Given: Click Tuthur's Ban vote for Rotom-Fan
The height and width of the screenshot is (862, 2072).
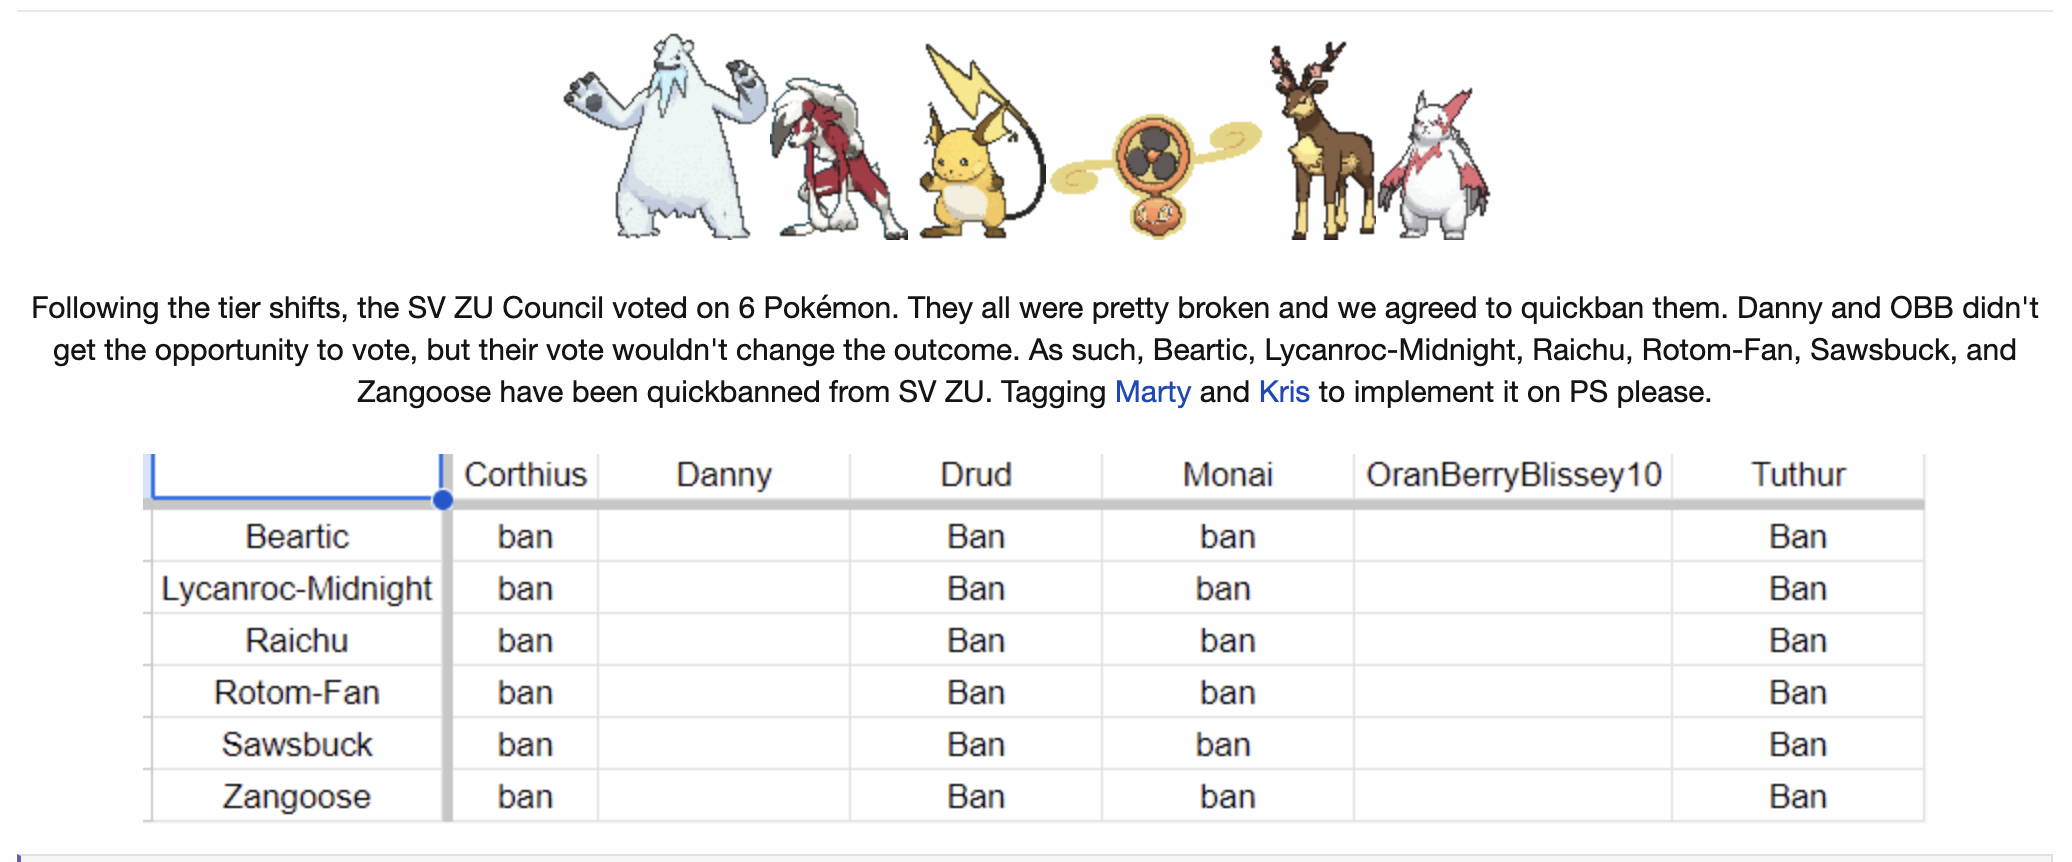Looking at the screenshot, I should pyautogui.click(x=1798, y=693).
